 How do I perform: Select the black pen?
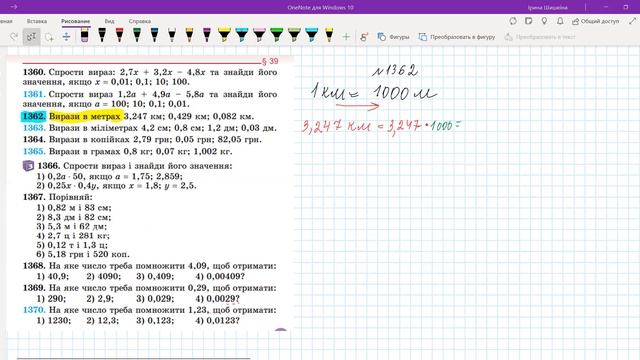[102, 35]
